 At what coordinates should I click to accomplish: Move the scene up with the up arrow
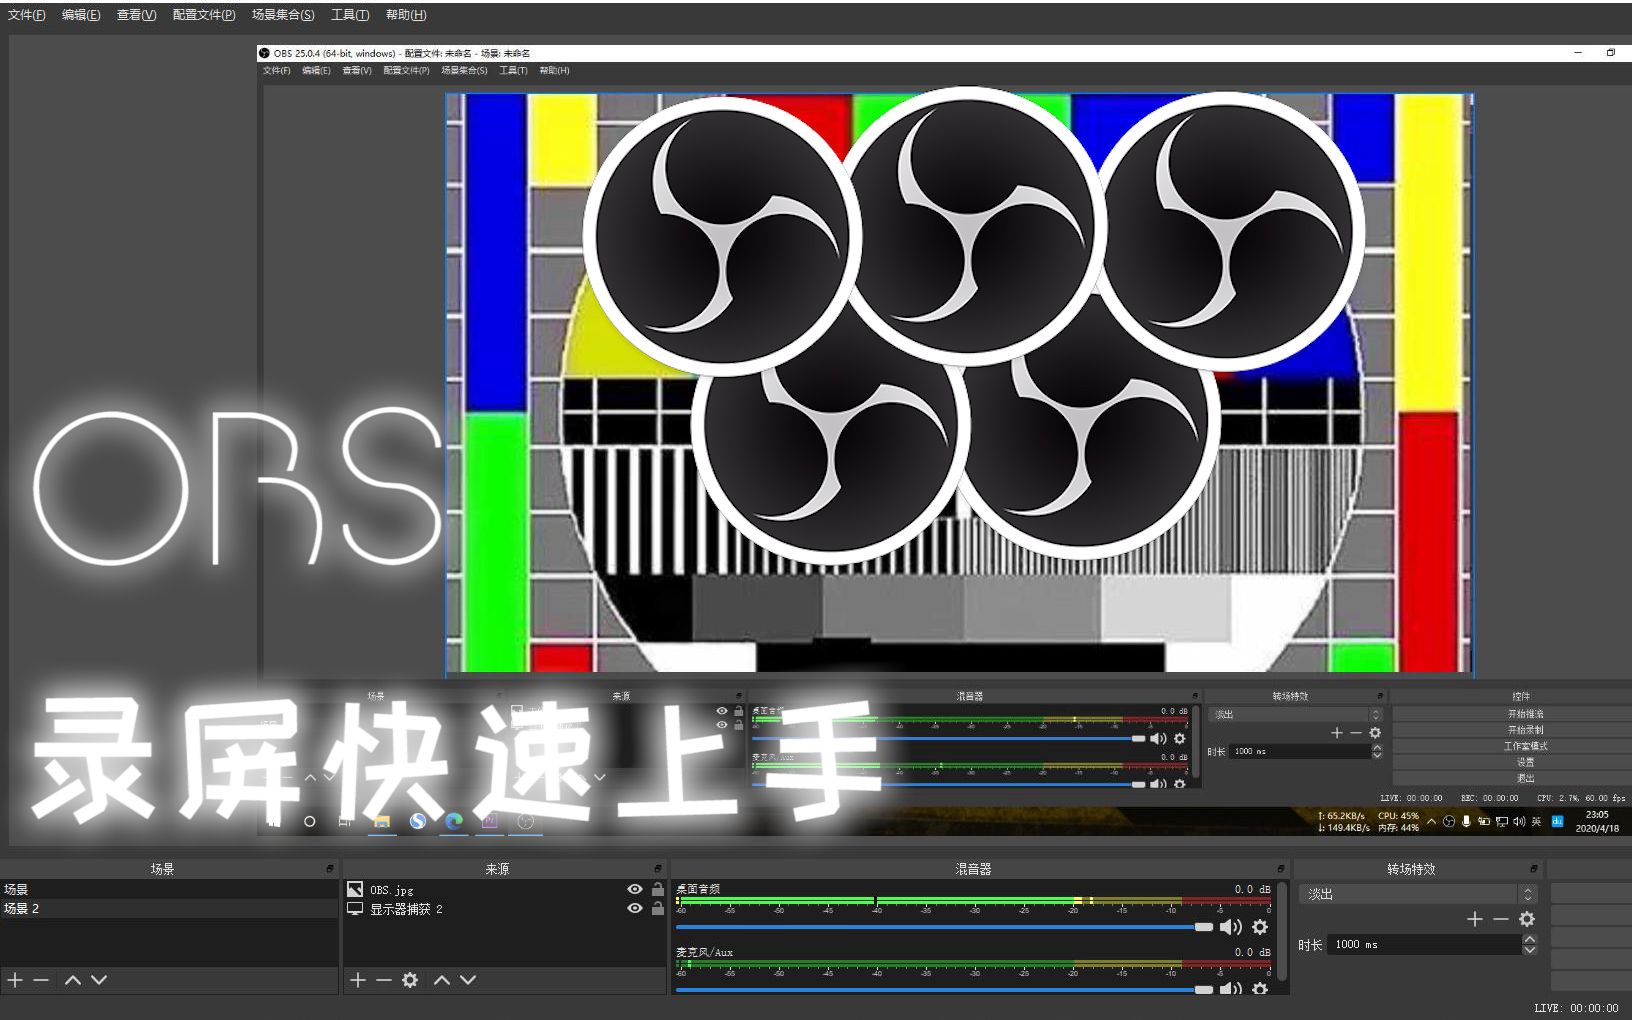click(x=73, y=980)
